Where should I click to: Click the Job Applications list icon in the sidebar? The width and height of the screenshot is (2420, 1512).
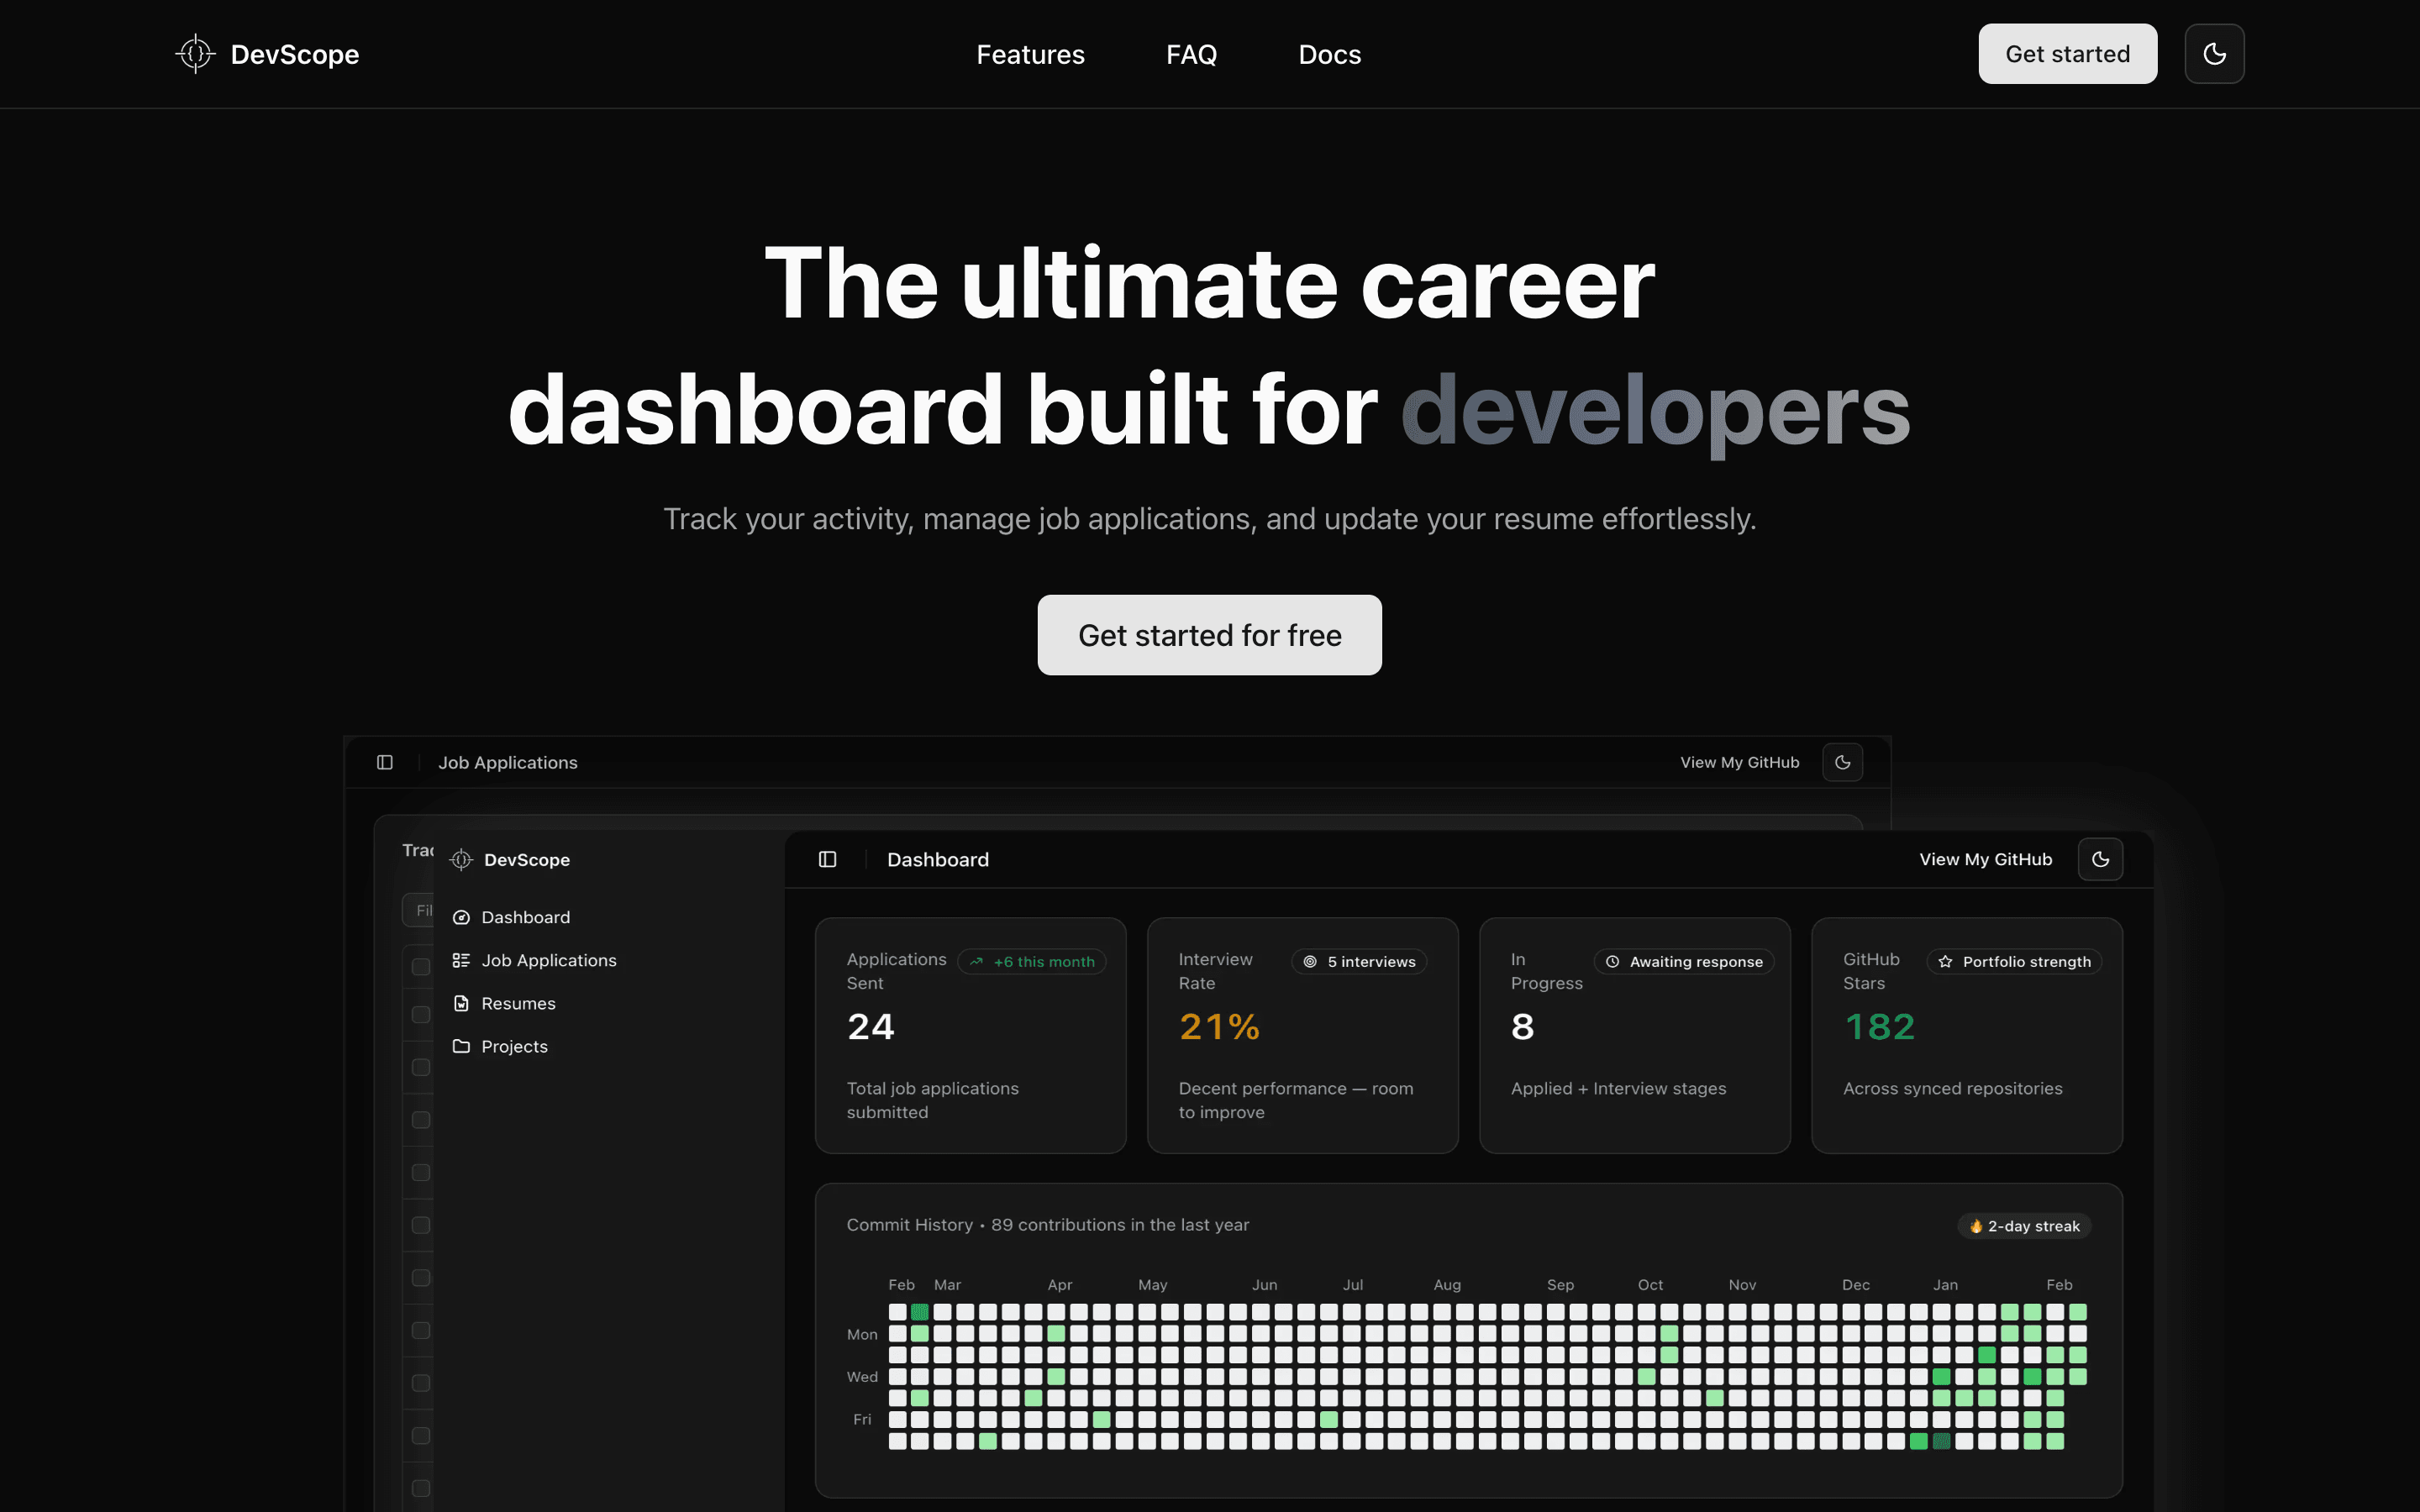pos(461,960)
